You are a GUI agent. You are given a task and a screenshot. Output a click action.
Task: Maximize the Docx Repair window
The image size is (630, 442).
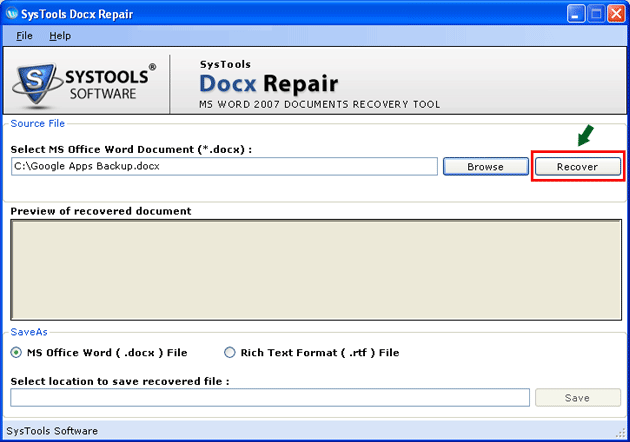[594, 14]
